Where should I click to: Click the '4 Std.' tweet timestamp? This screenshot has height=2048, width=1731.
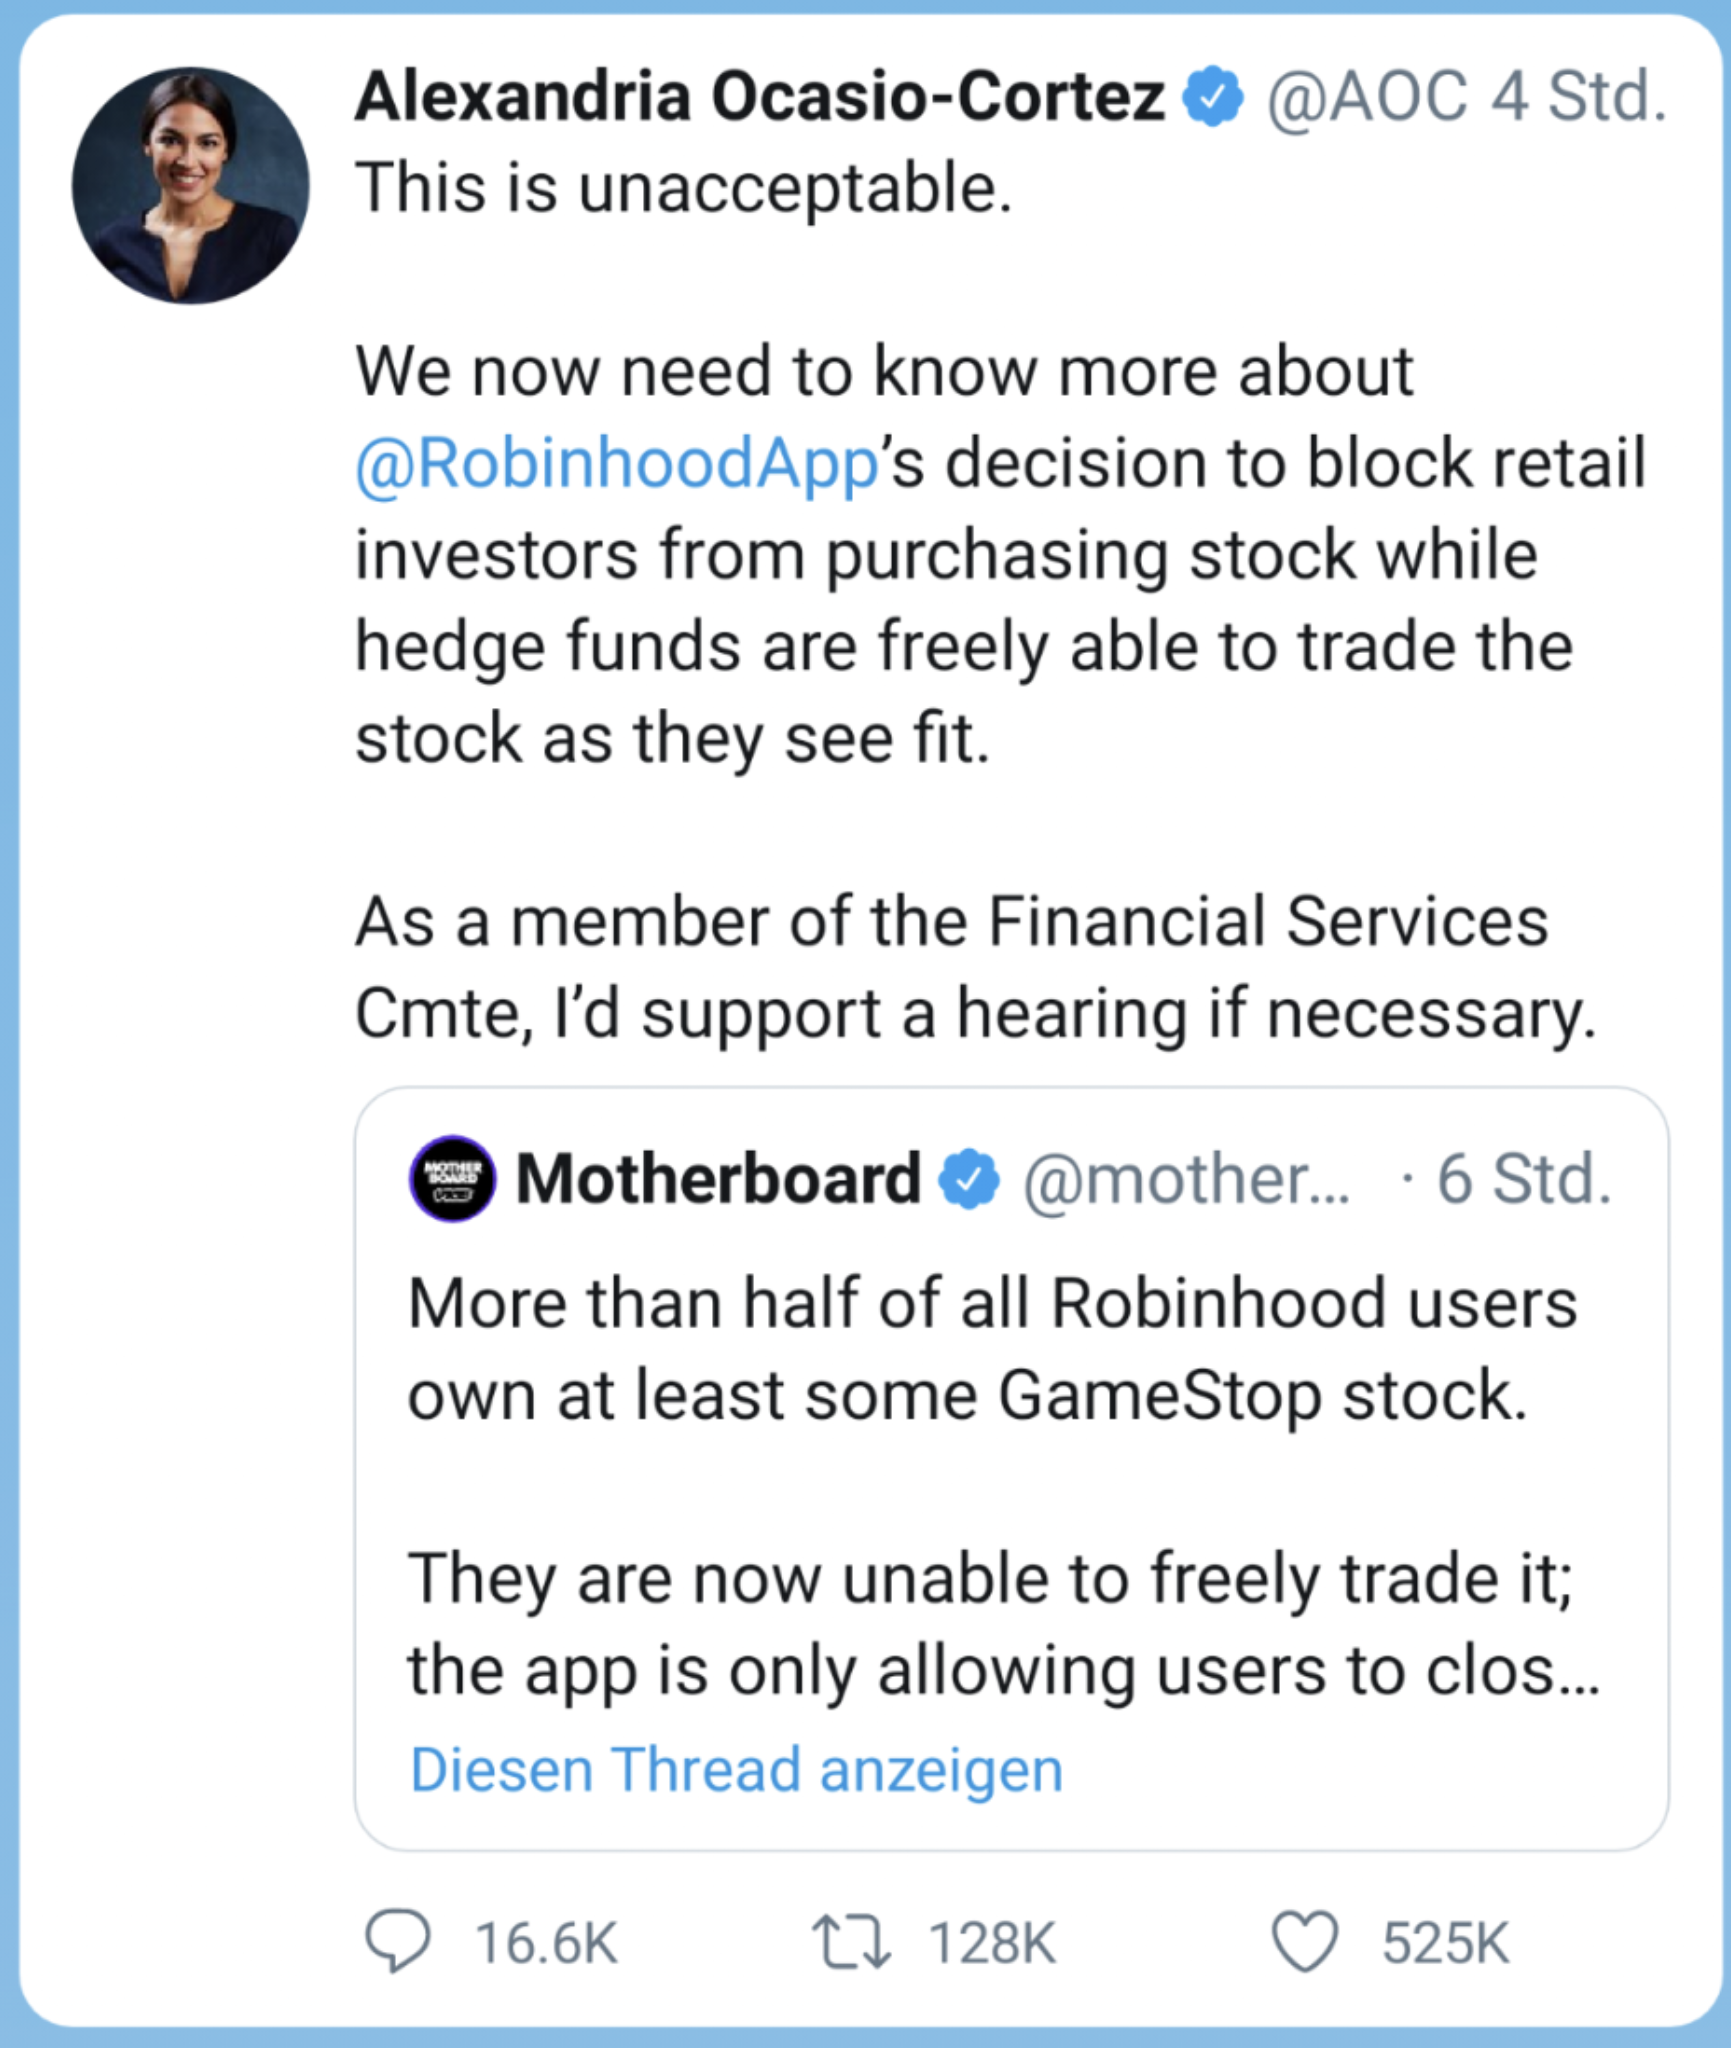pyautogui.click(x=1578, y=97)
